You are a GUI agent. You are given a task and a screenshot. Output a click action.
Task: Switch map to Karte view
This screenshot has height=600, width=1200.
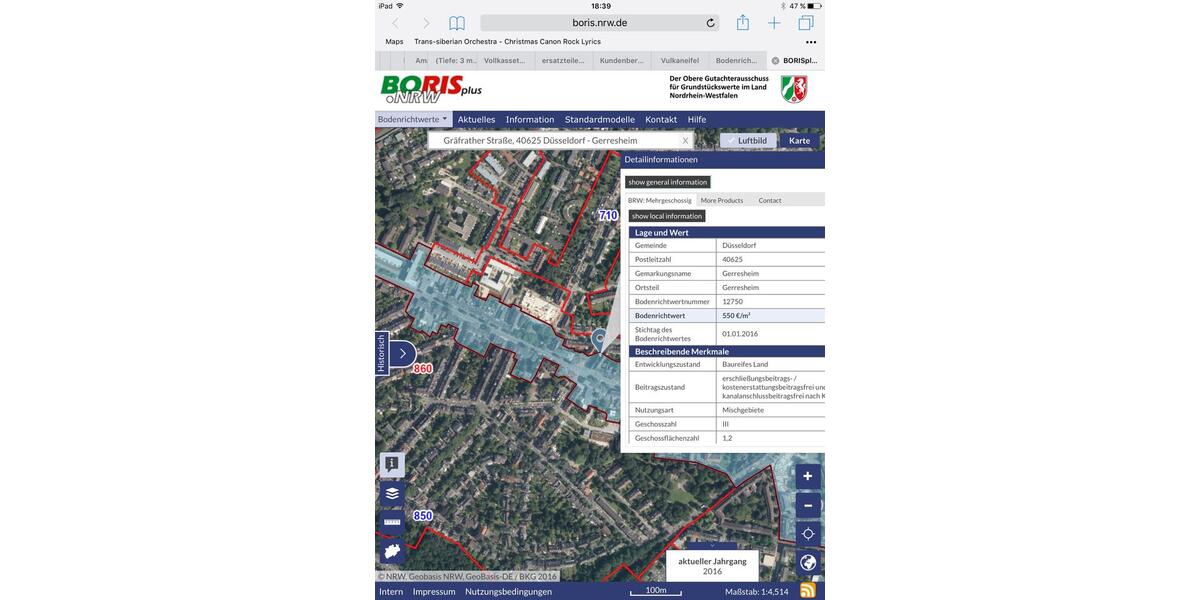pos(800,141)
